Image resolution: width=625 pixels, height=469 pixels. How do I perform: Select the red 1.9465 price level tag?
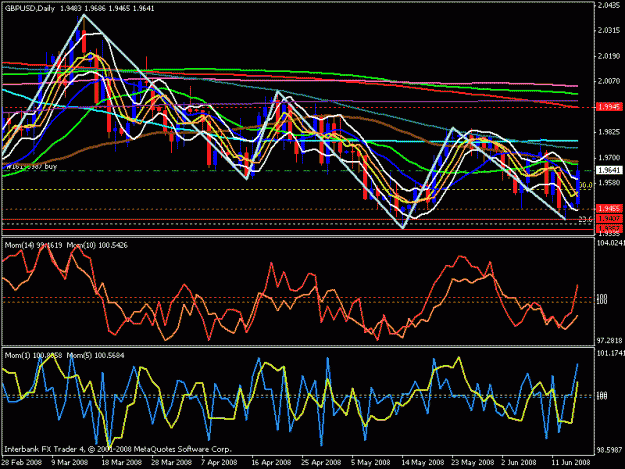[x=609, y=208]
